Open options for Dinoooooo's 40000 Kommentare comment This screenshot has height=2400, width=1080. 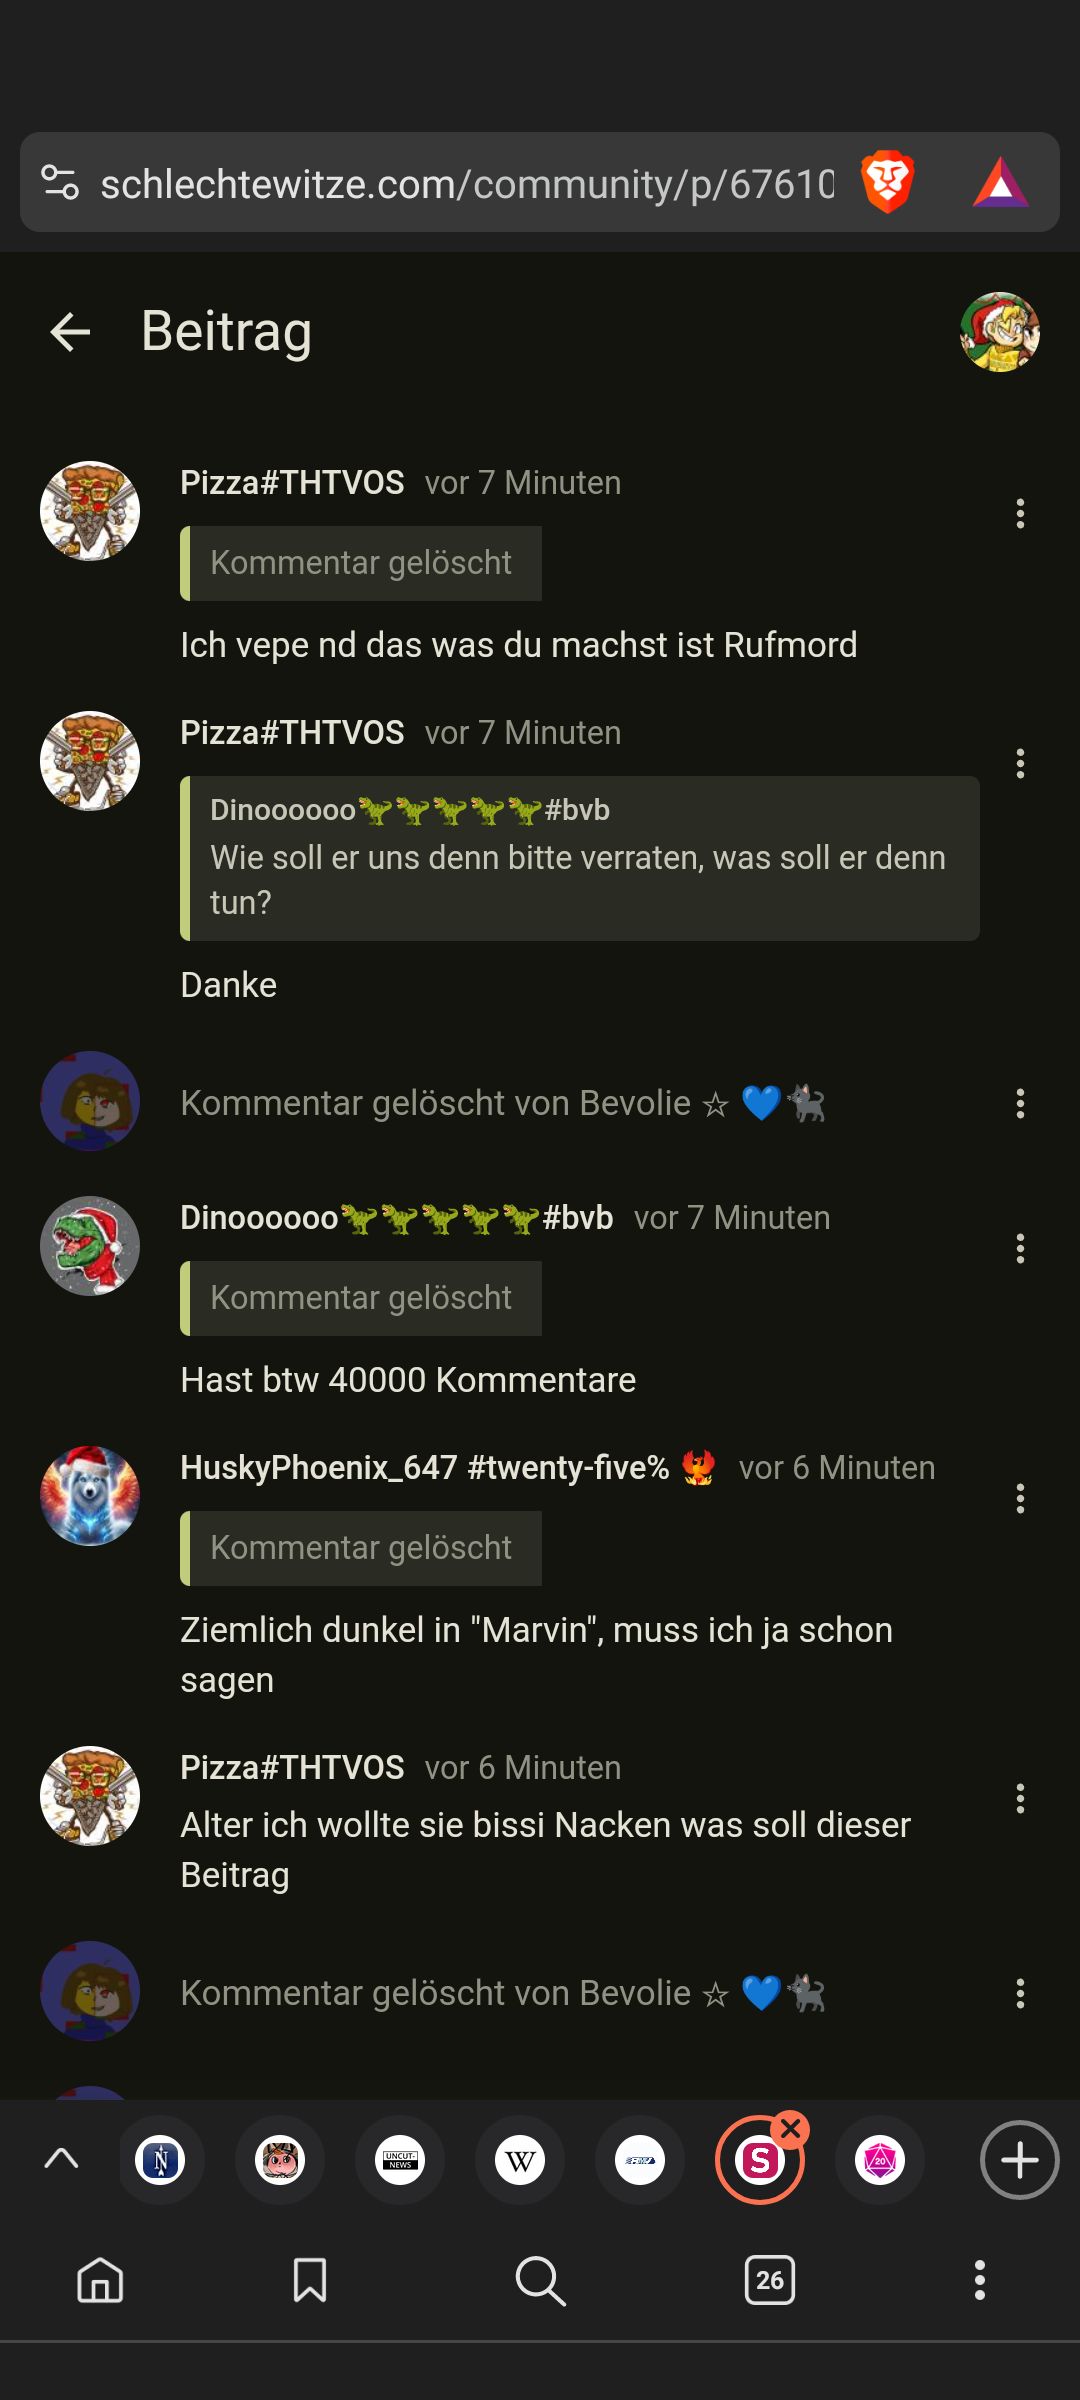pos(1020,1249)
